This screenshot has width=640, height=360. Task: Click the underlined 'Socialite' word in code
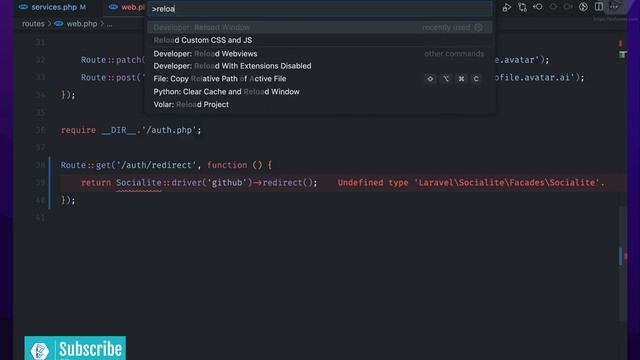pos(139,183)
